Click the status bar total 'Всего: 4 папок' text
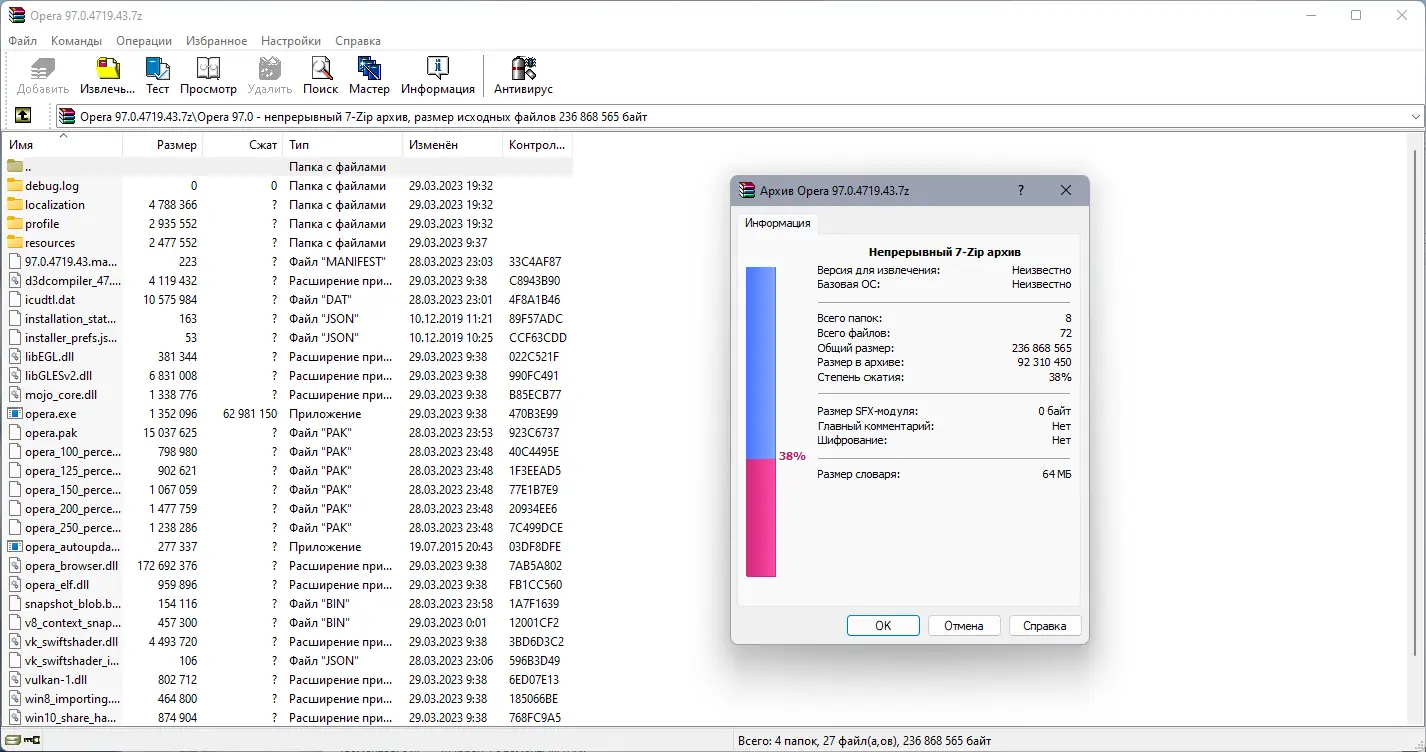Viewport: 1426px width, 752px height. [x=864, y=741]
